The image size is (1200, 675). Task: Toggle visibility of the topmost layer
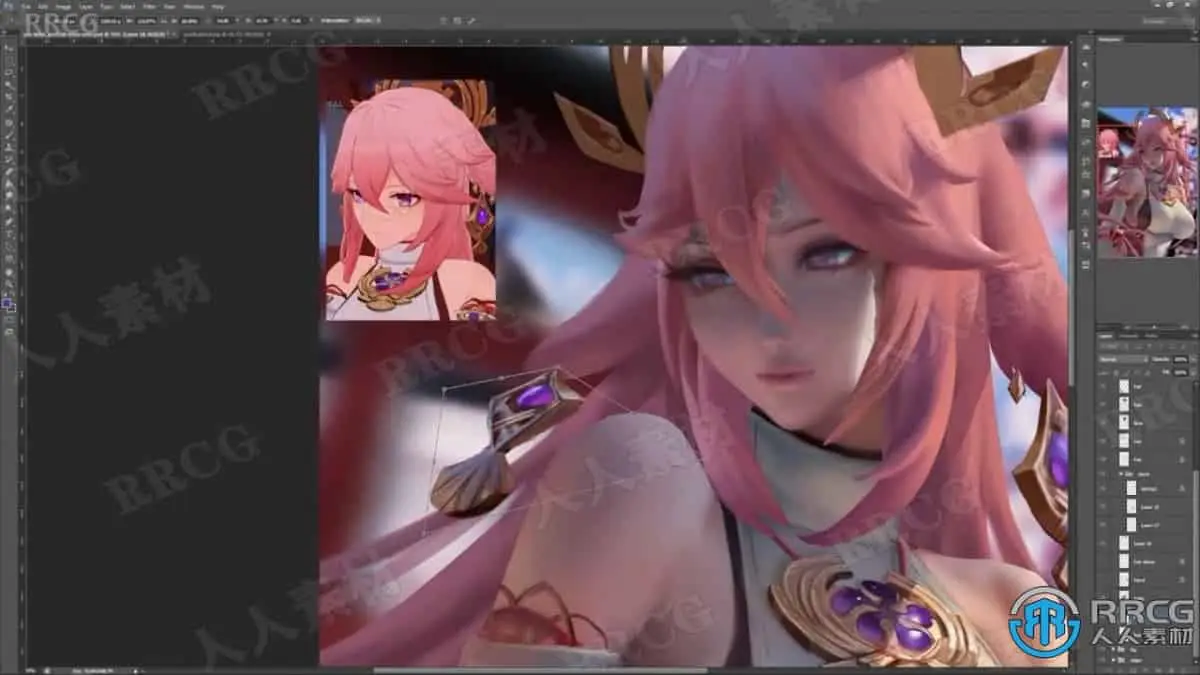pos(1102,386)
